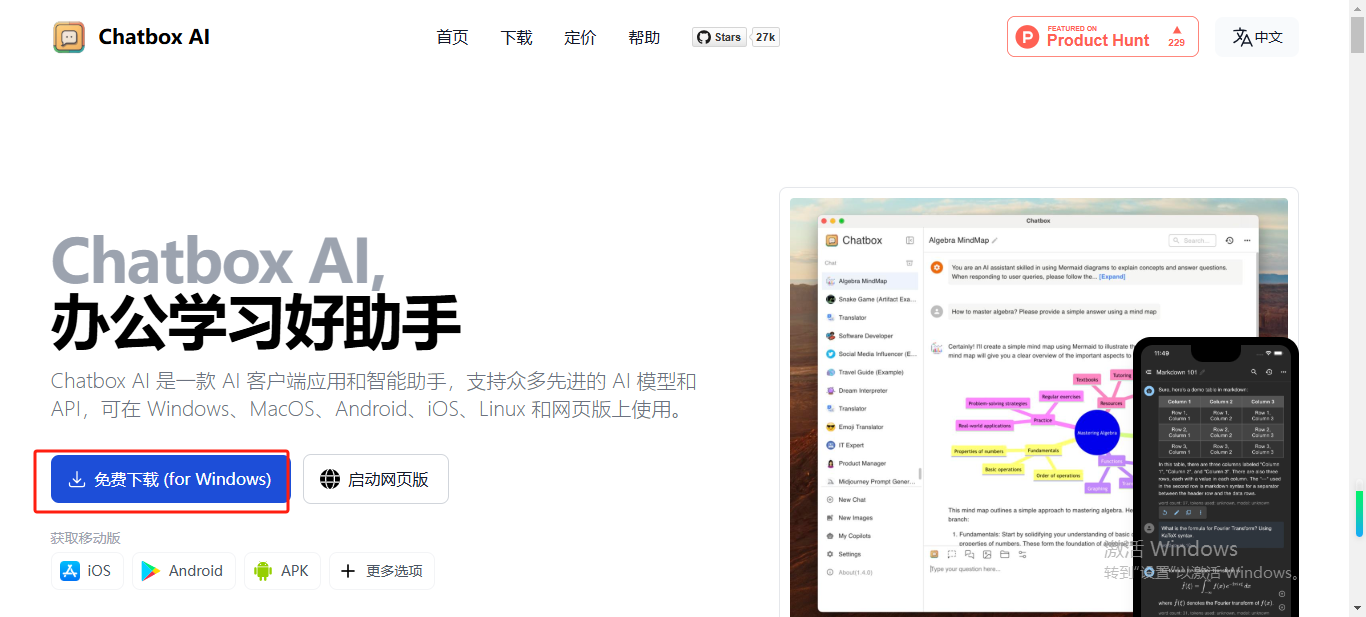1366x617 pixels.
Task: Open the 下载 nav item
Action: pyautogui.click(x=516, y=37)
